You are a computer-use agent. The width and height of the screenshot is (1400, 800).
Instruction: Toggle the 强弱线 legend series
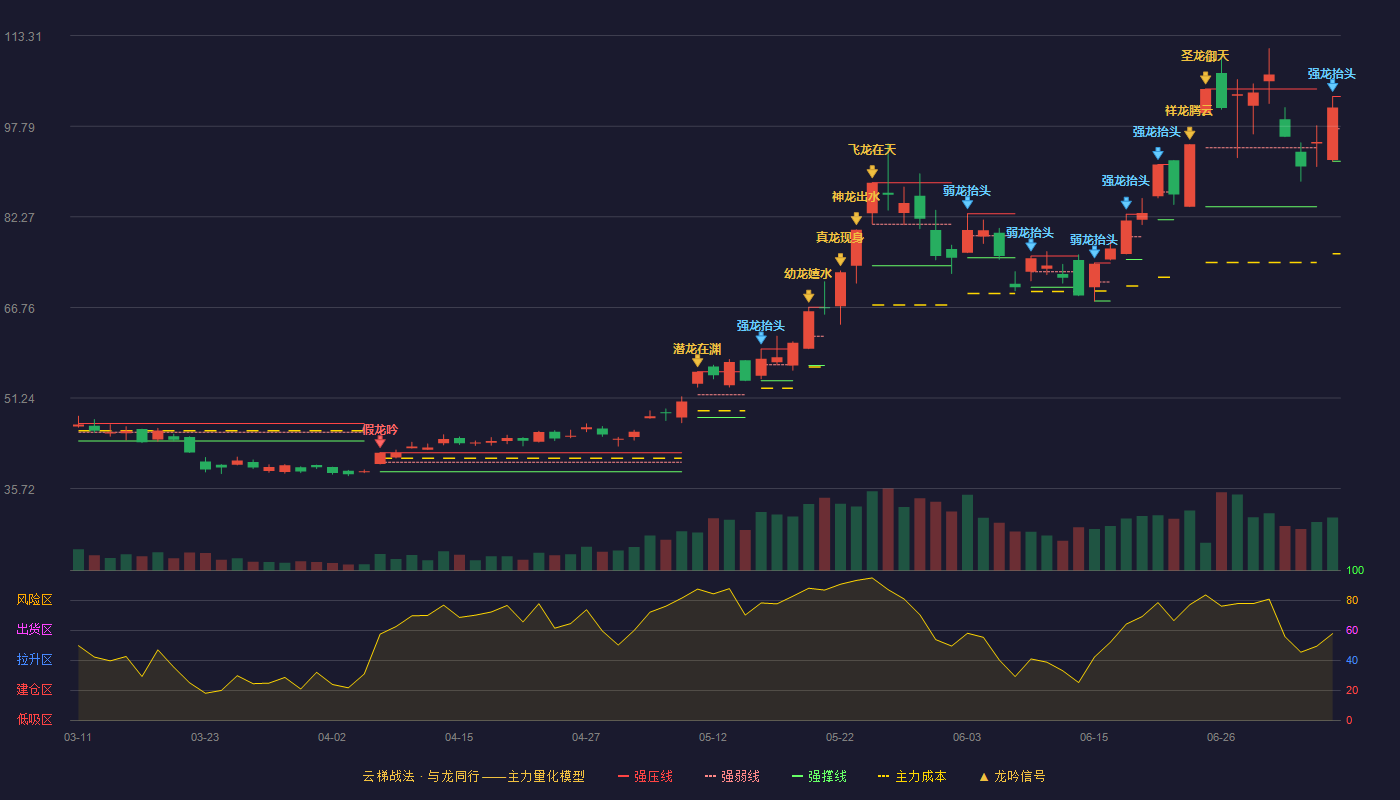coord(732,776)
